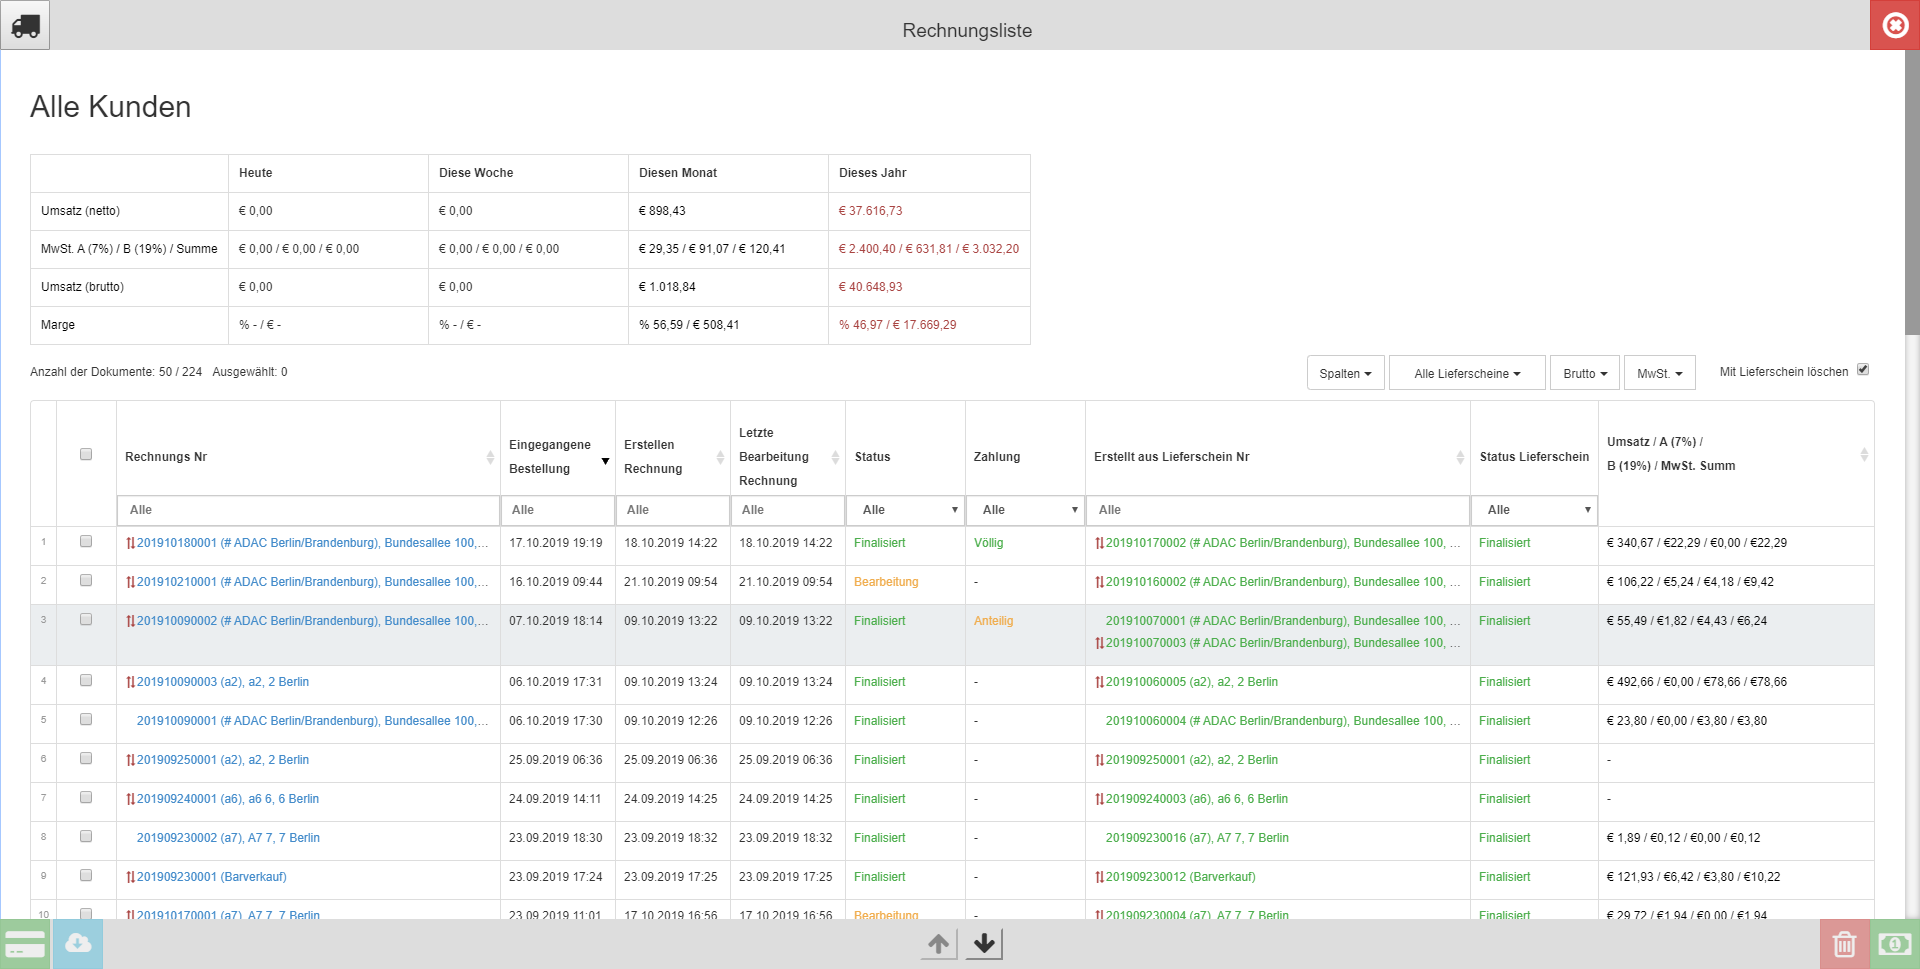Click the red trash can icon

tap(1844, 944)
